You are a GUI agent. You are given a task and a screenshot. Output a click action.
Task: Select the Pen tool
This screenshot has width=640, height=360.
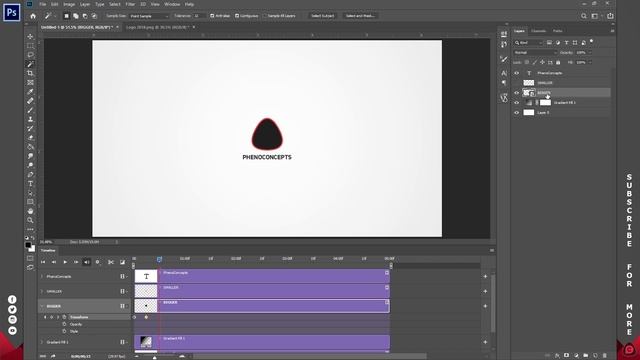[x=30, y=175]
